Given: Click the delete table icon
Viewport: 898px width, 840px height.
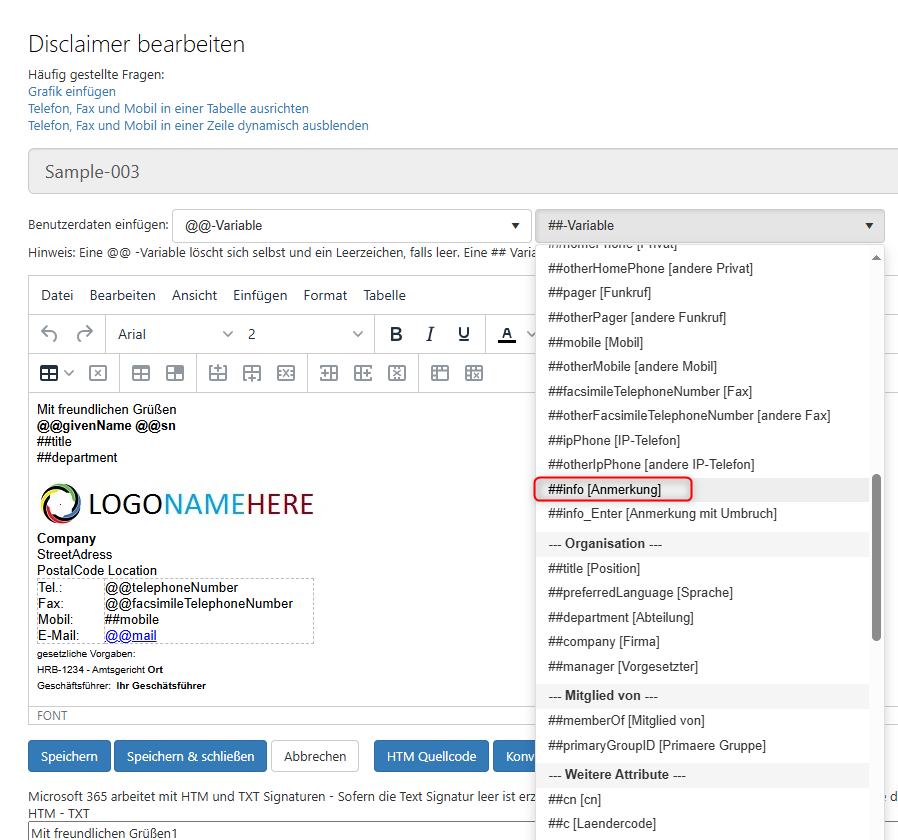Looking at the screenshot, I should [98, 373].
